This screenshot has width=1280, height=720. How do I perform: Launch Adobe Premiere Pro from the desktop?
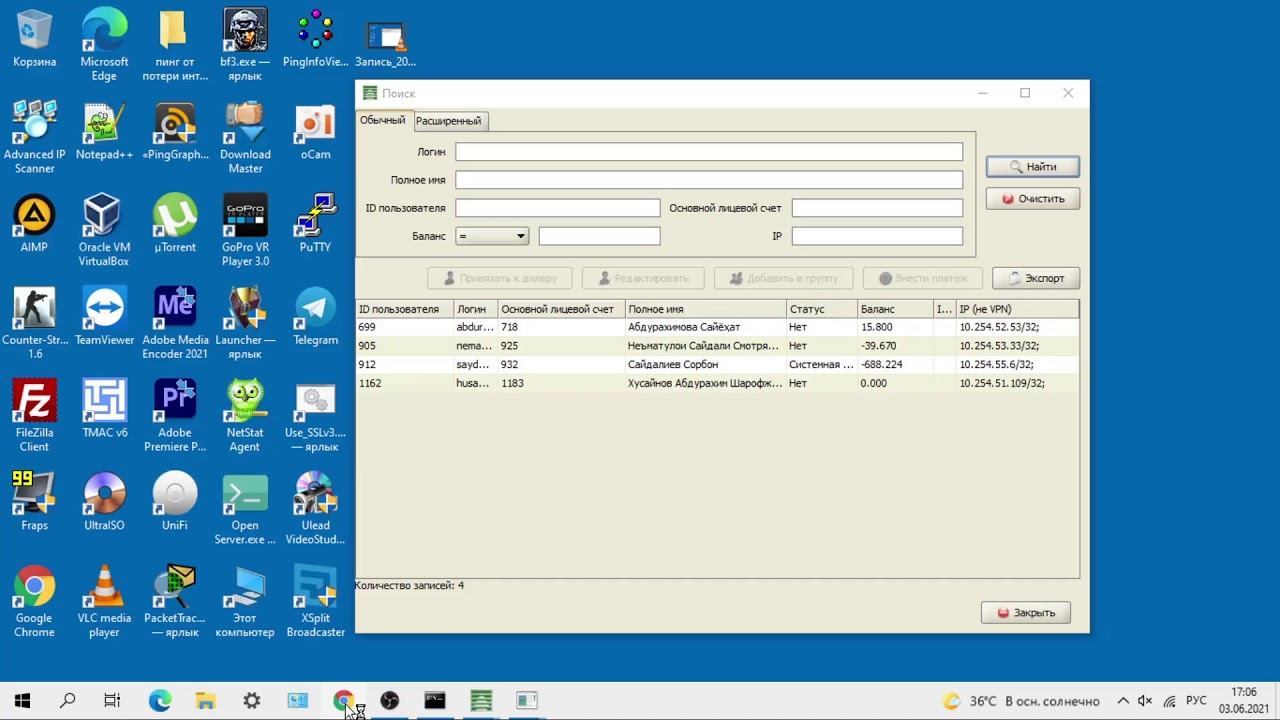point(175,416)
